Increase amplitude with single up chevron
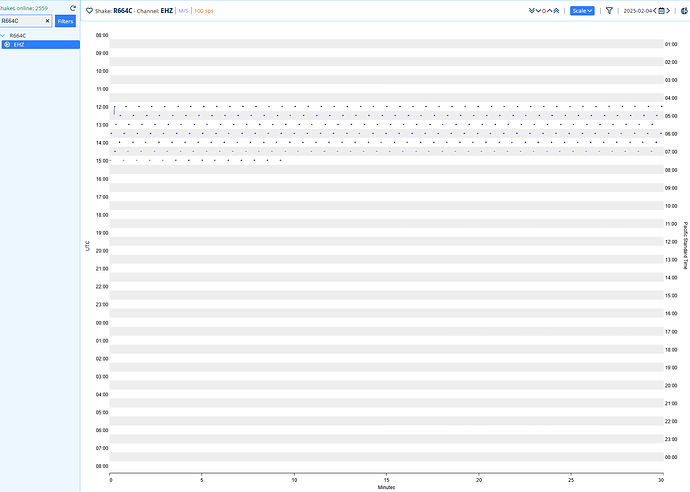 [x=550, y=11]
